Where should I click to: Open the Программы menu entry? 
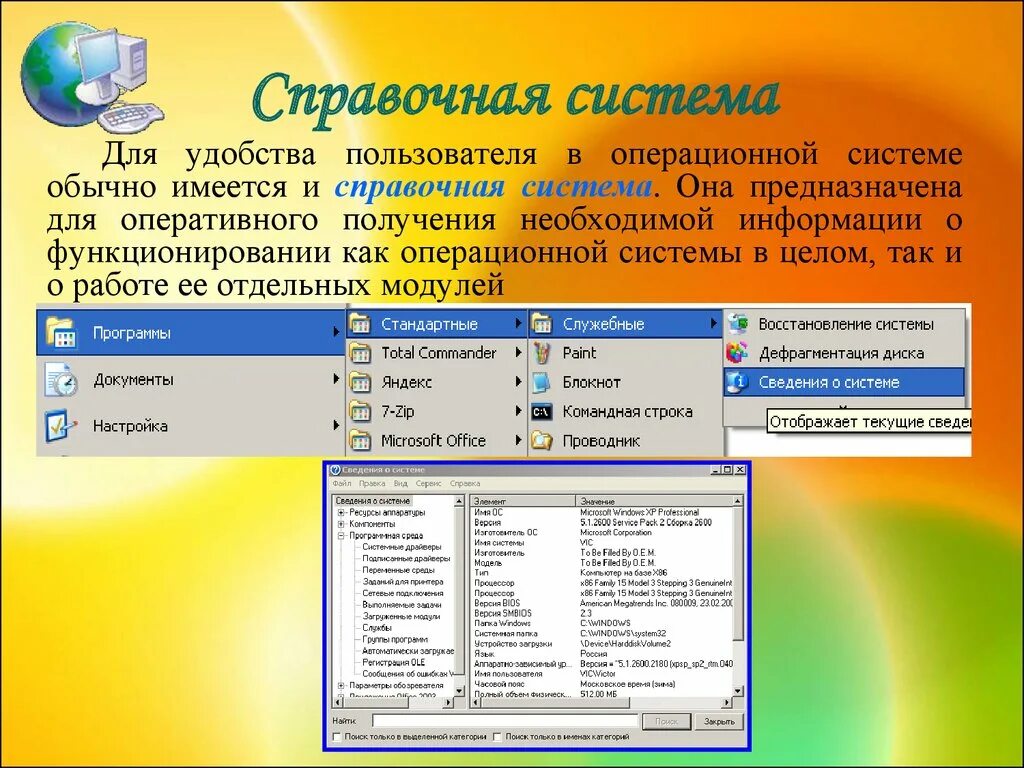[191, 333]
